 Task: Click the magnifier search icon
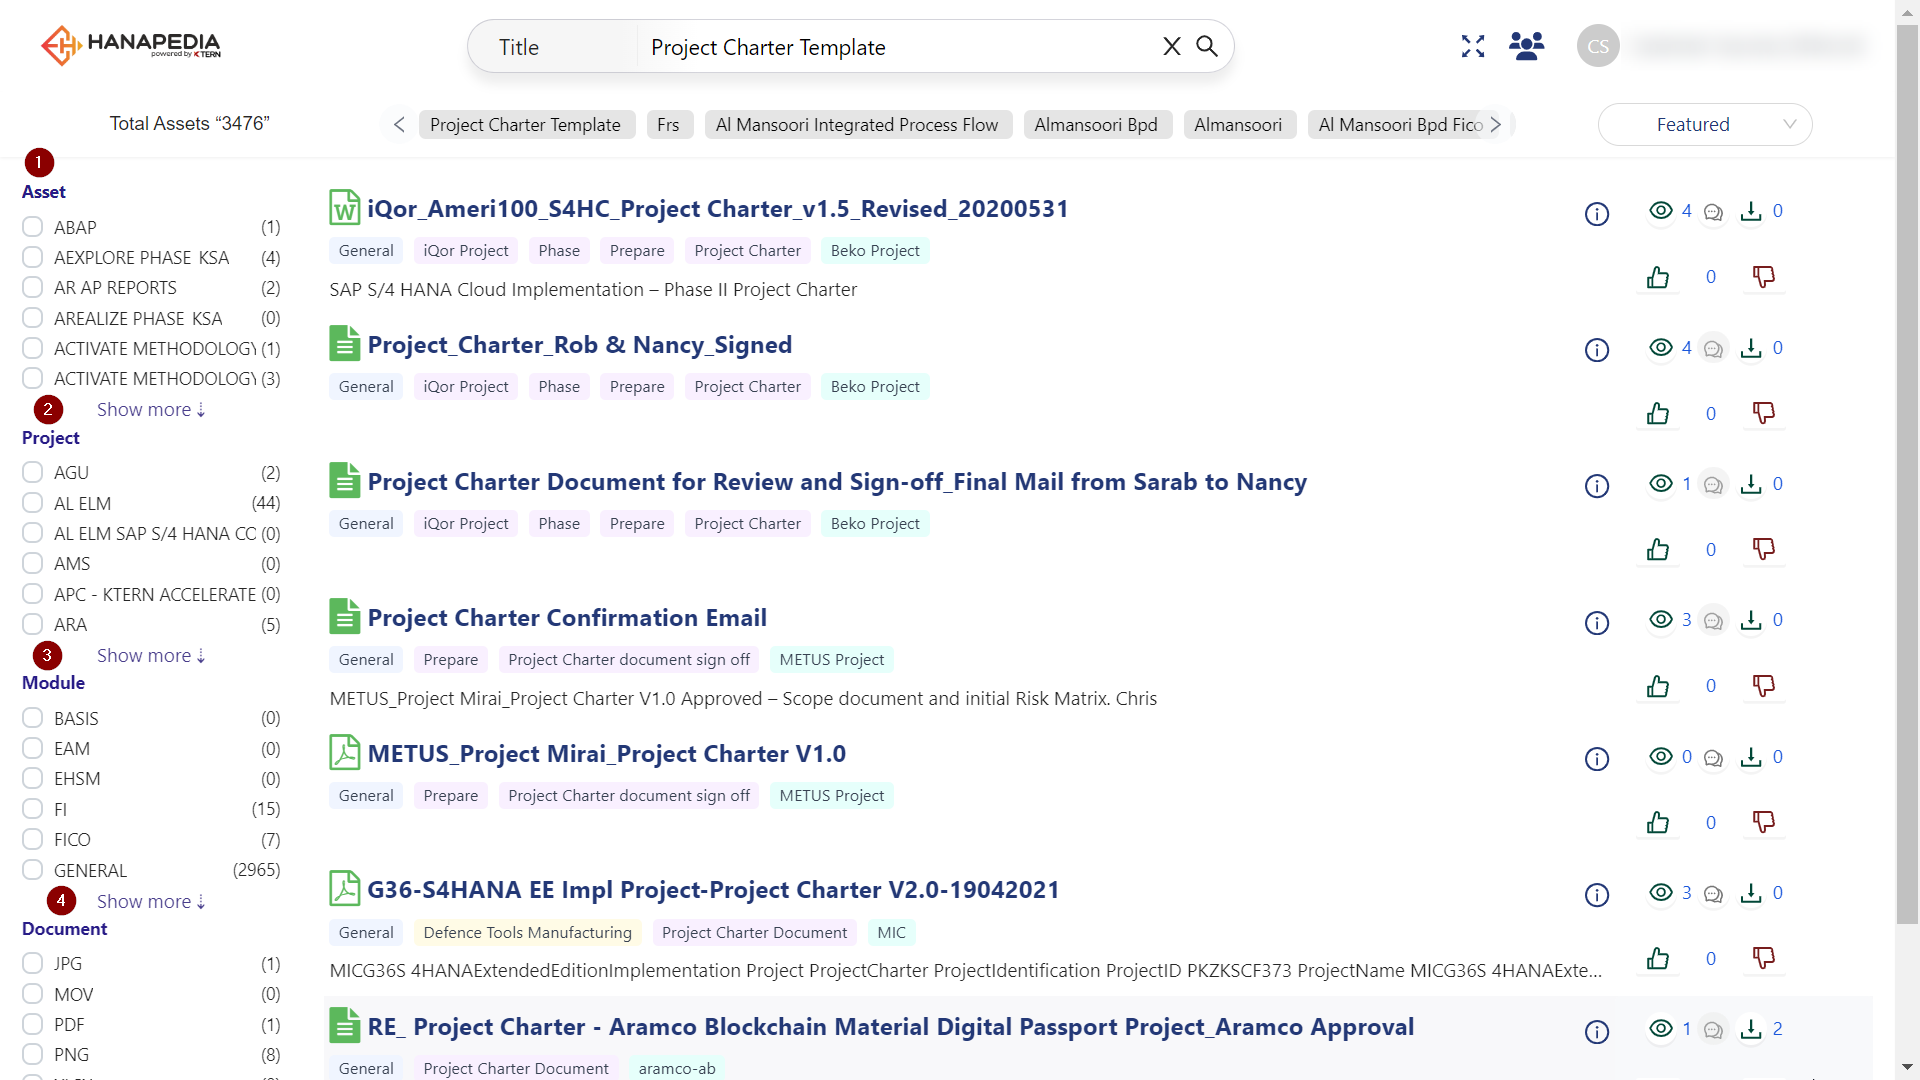[x=1207, y=46]
